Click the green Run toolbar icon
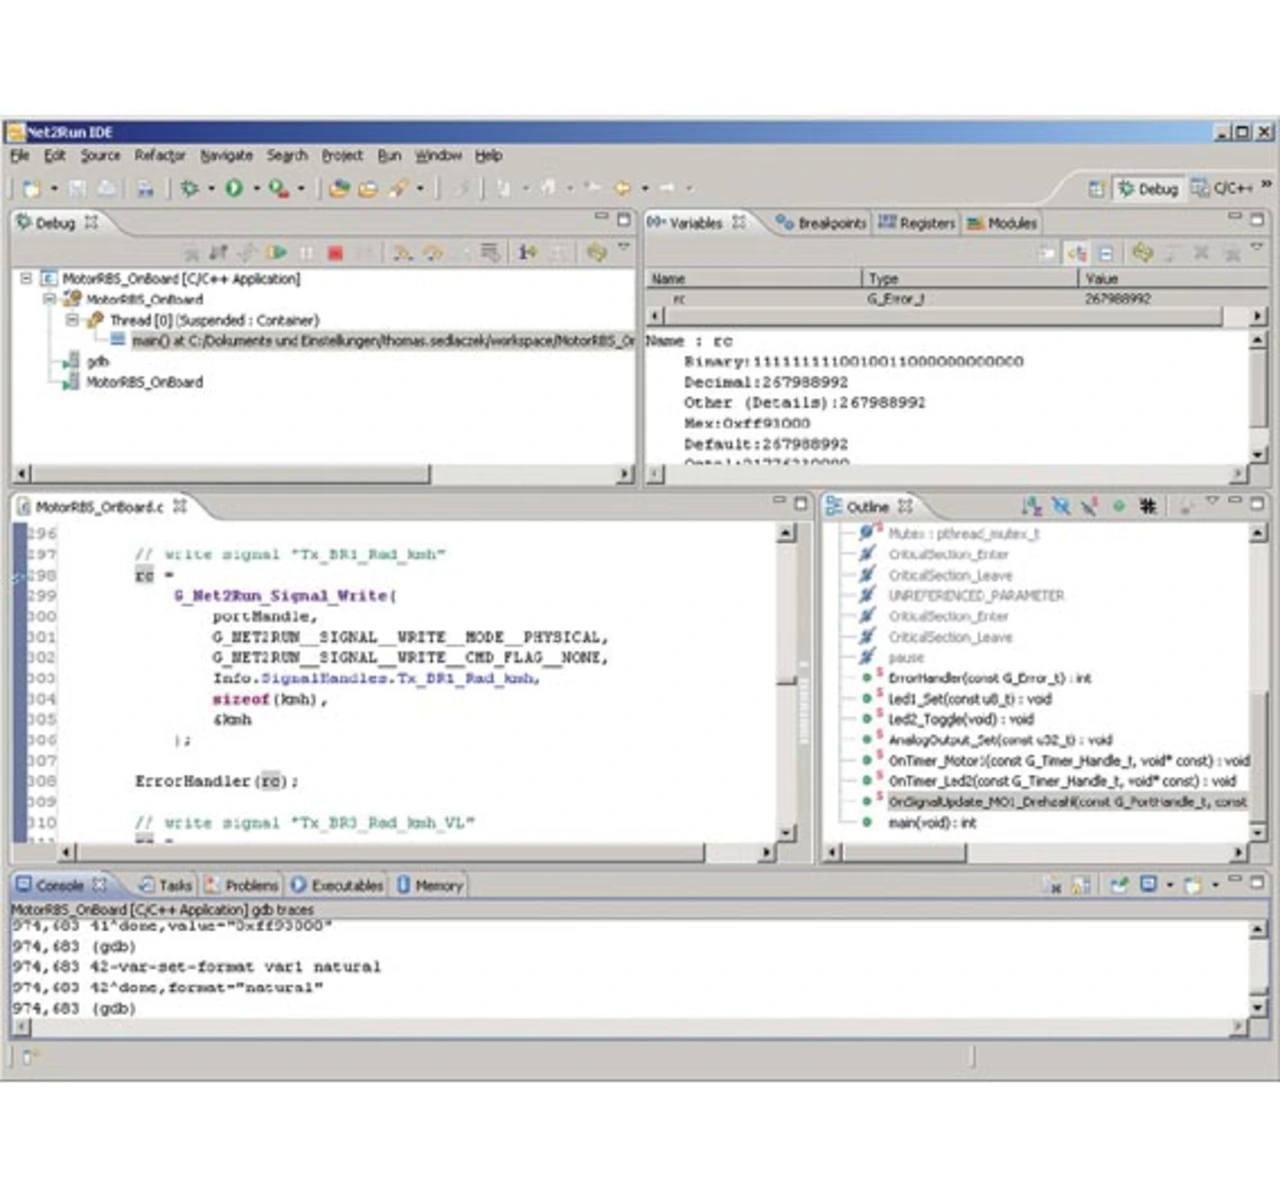 234,188
